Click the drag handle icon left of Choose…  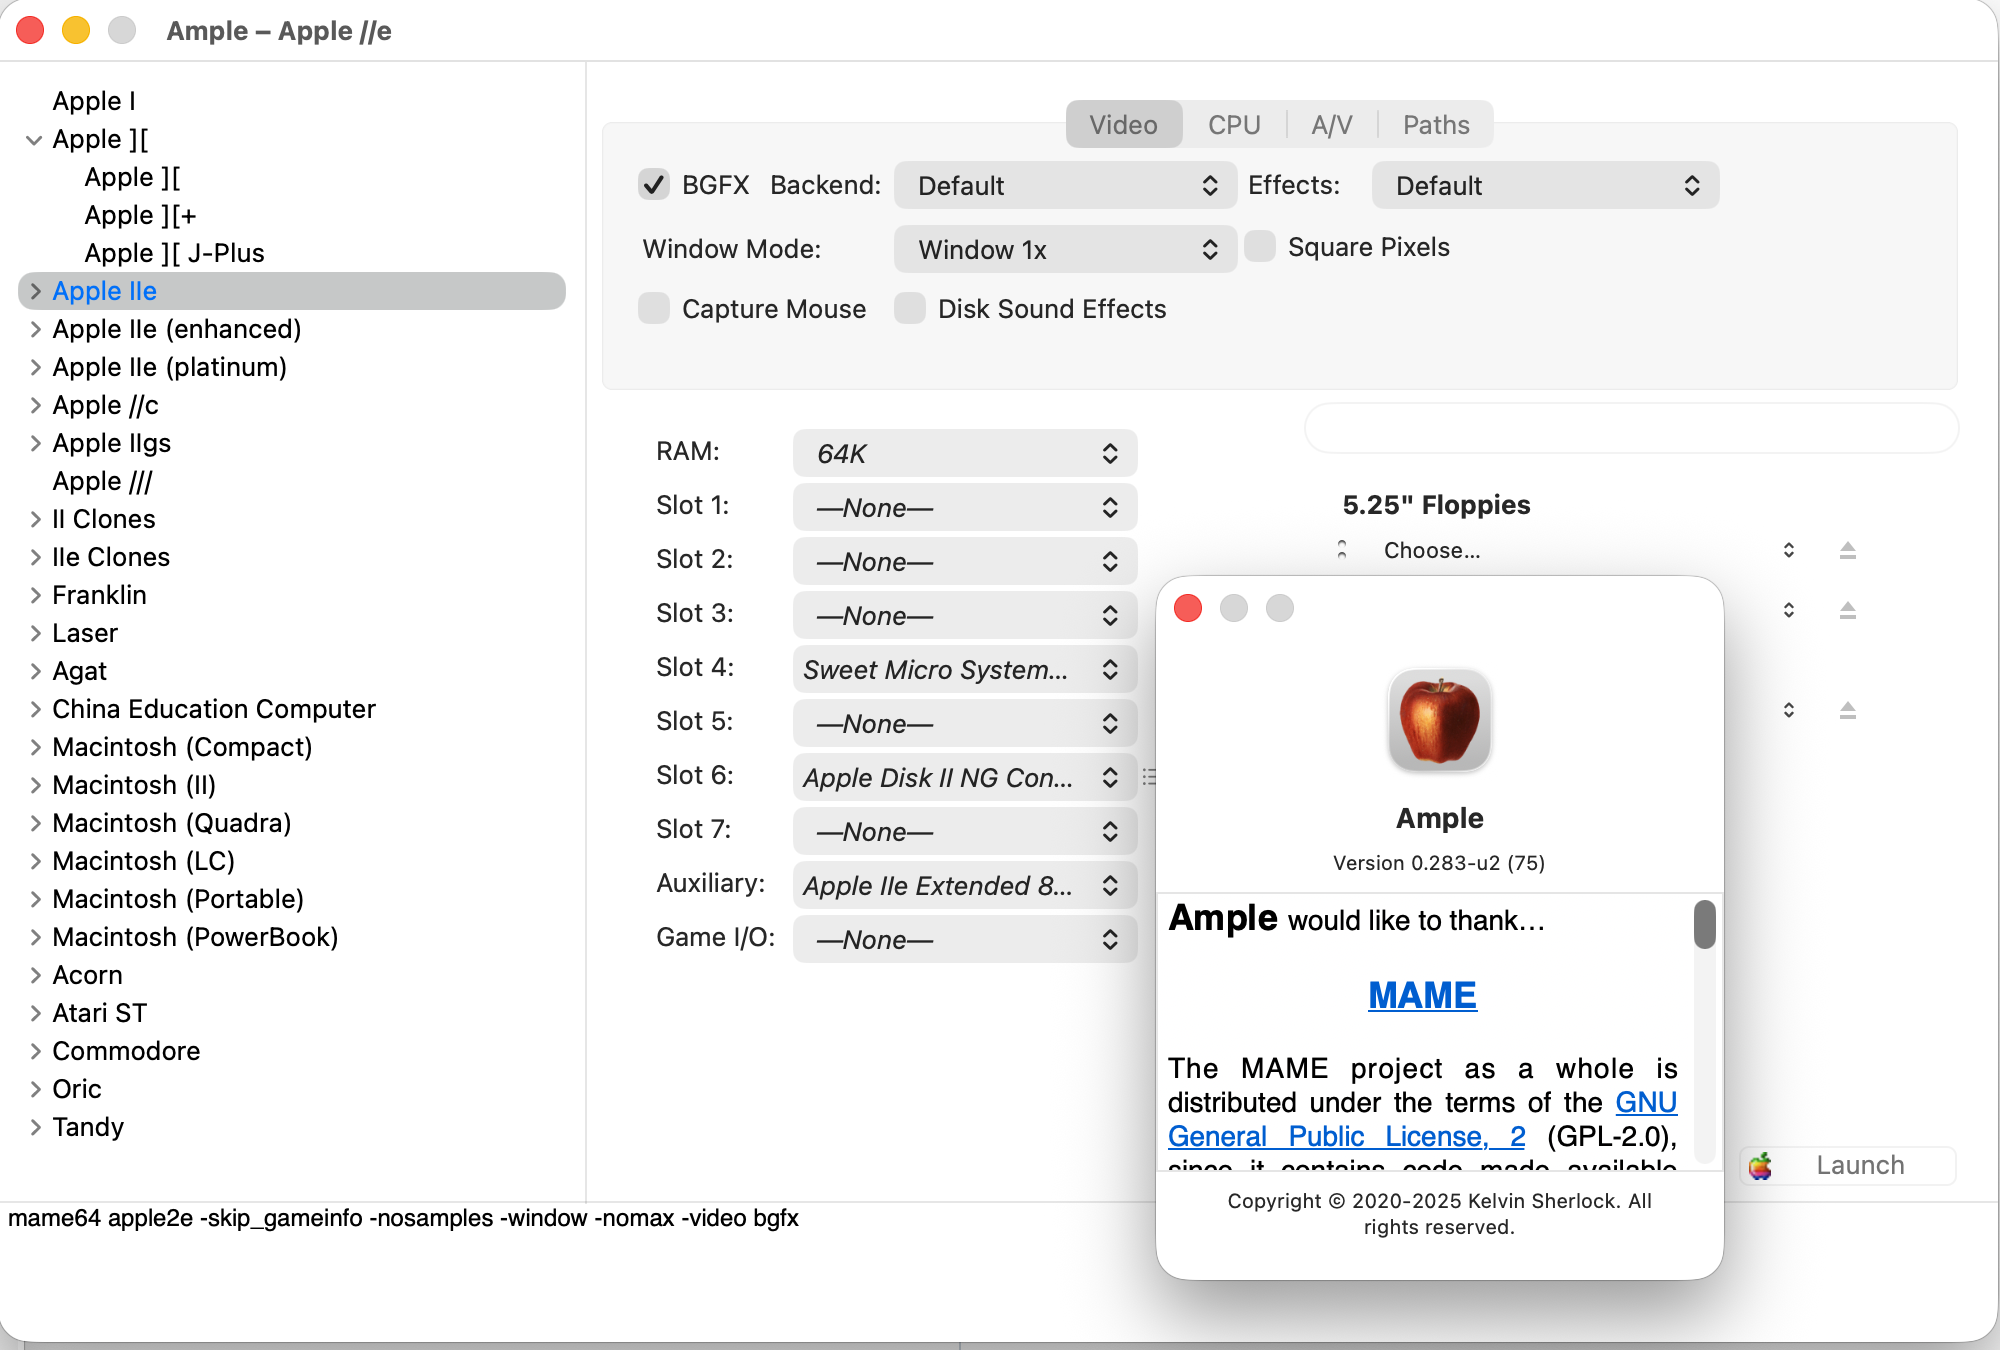(x=1342, y=550)
